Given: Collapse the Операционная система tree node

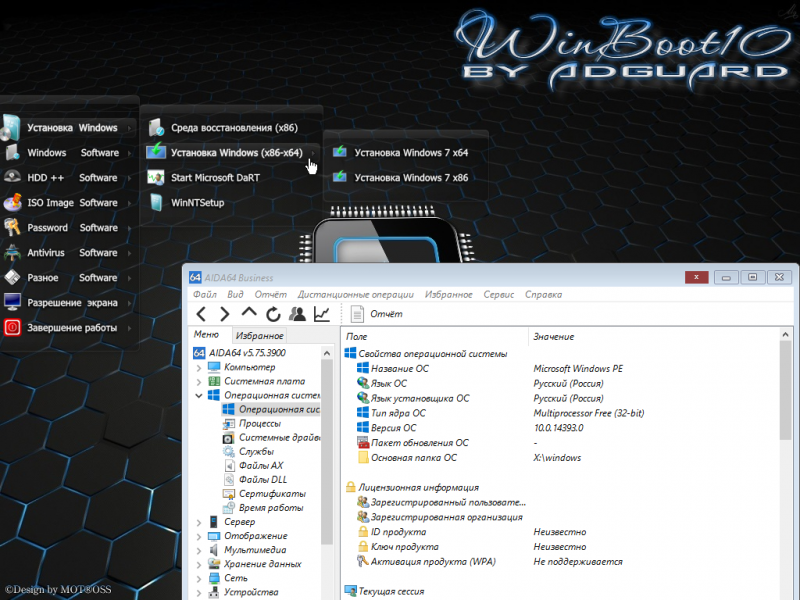Looking at the screenshot, I should (199, 395).
